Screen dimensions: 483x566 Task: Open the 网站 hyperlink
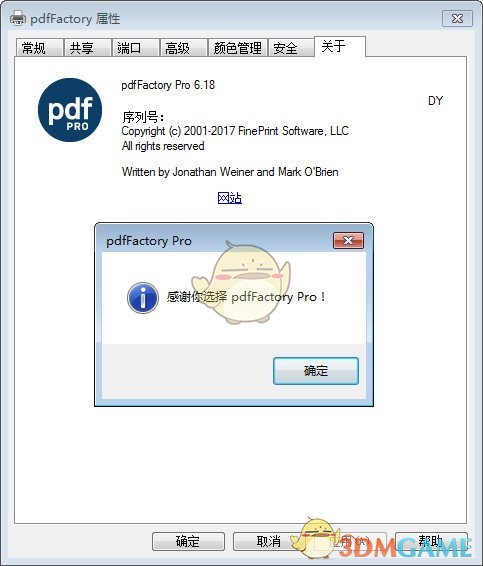point(230,198)
